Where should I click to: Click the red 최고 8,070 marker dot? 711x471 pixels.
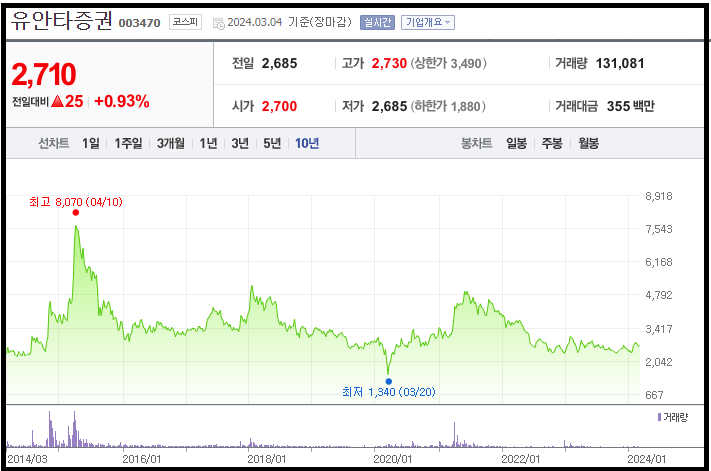click(76, 213)
